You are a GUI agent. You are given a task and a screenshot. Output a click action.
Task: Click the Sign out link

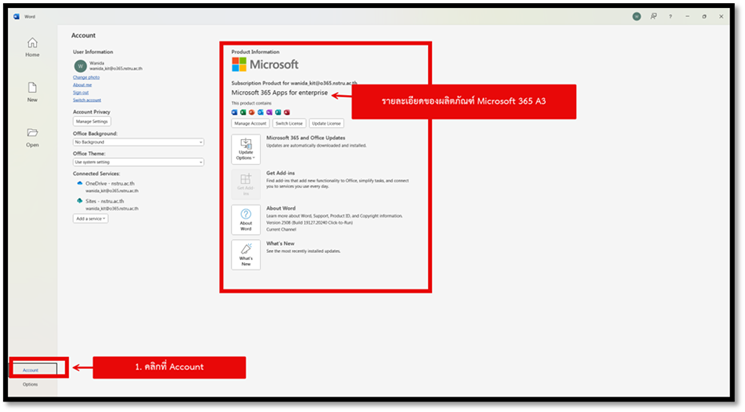[x=81, y=91]
